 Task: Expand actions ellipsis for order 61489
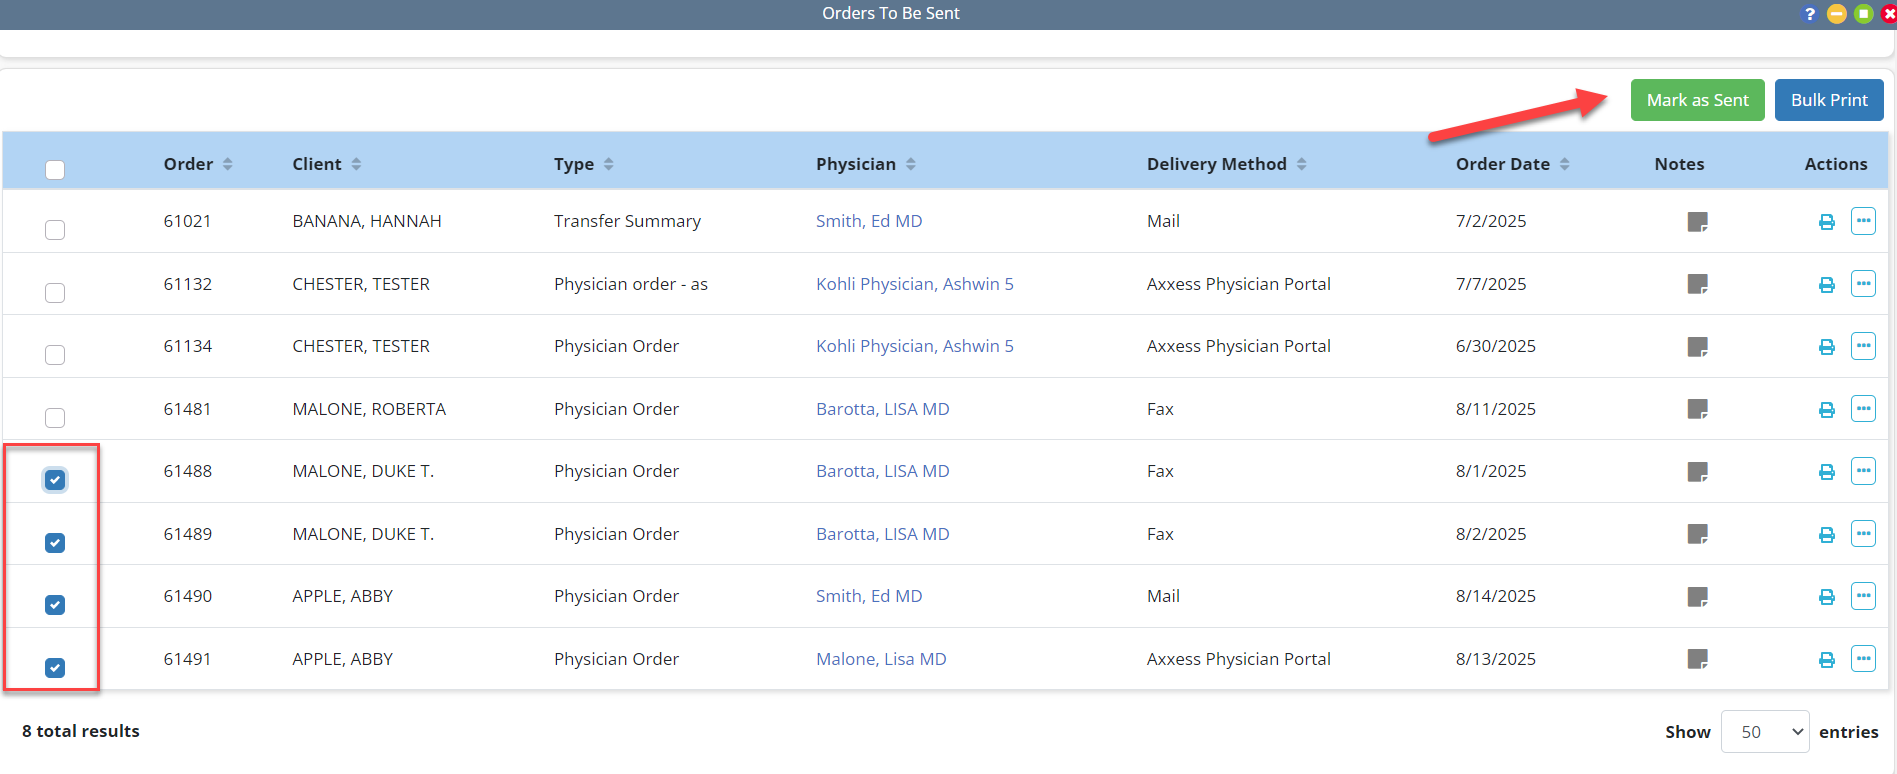[x=1863, y=534]
